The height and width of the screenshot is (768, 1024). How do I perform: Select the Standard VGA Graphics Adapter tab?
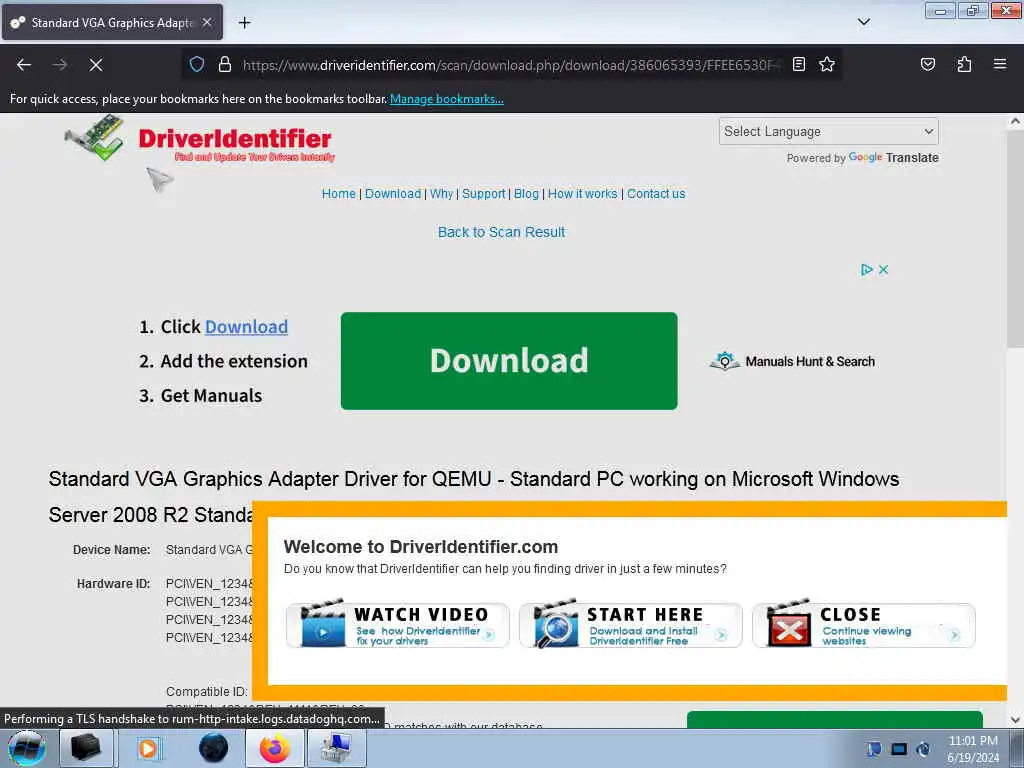tap(112, 22)
